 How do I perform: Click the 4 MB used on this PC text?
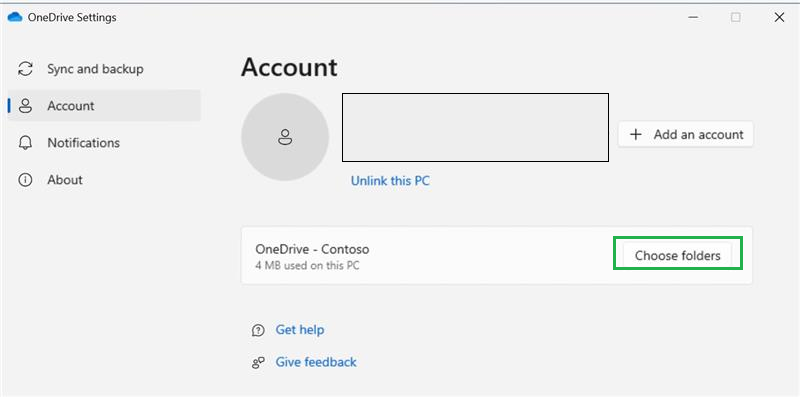coord(307,266)
